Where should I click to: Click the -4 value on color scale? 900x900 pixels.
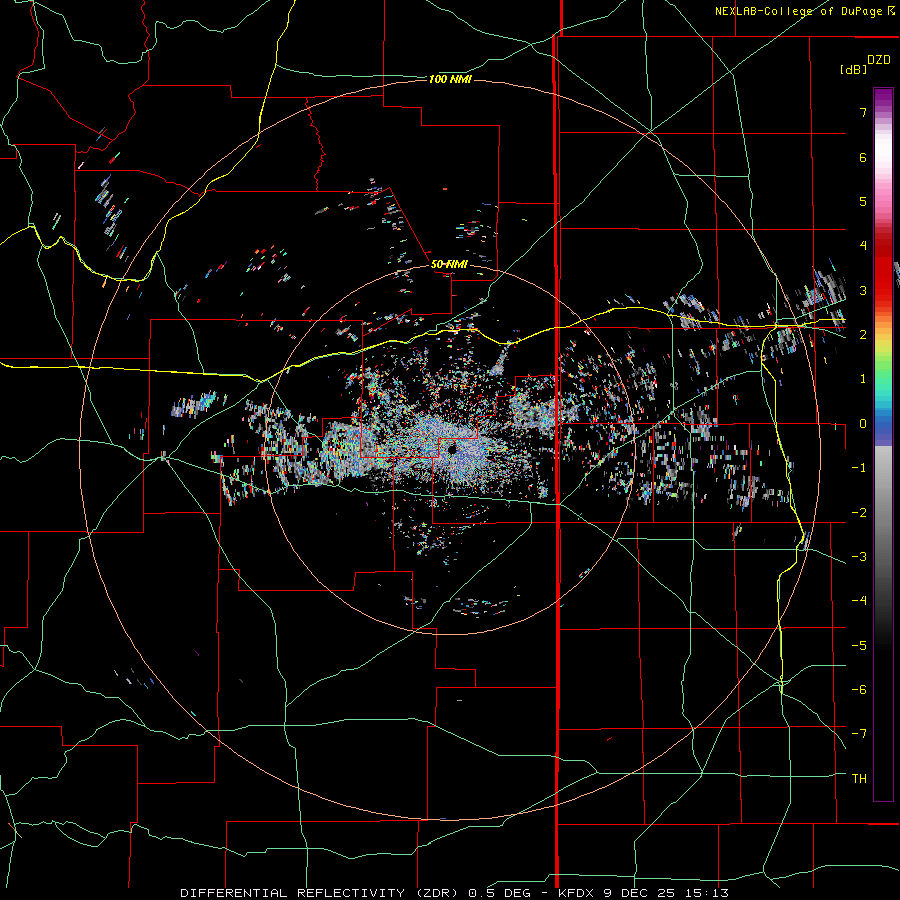coord(859,601)
